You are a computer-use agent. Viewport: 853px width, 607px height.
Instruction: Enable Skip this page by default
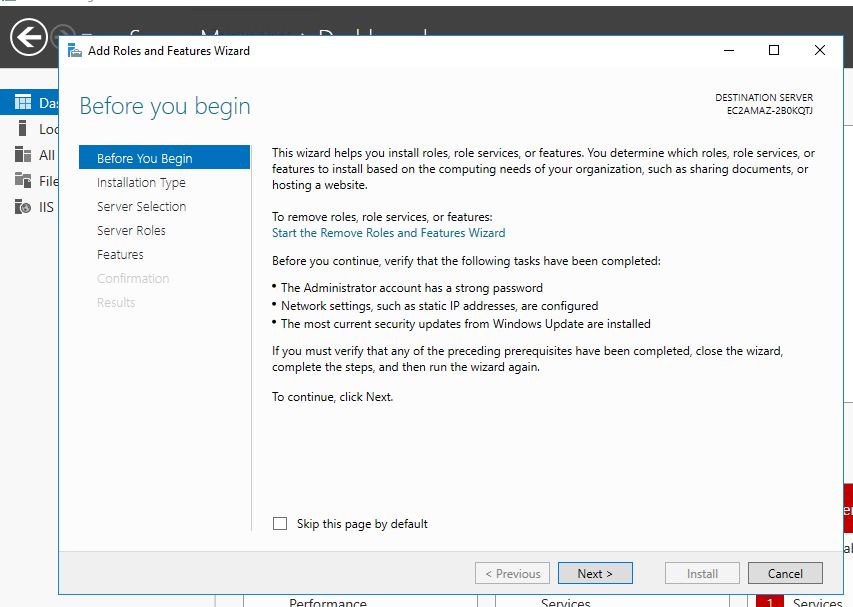click(x=280, y=524)
